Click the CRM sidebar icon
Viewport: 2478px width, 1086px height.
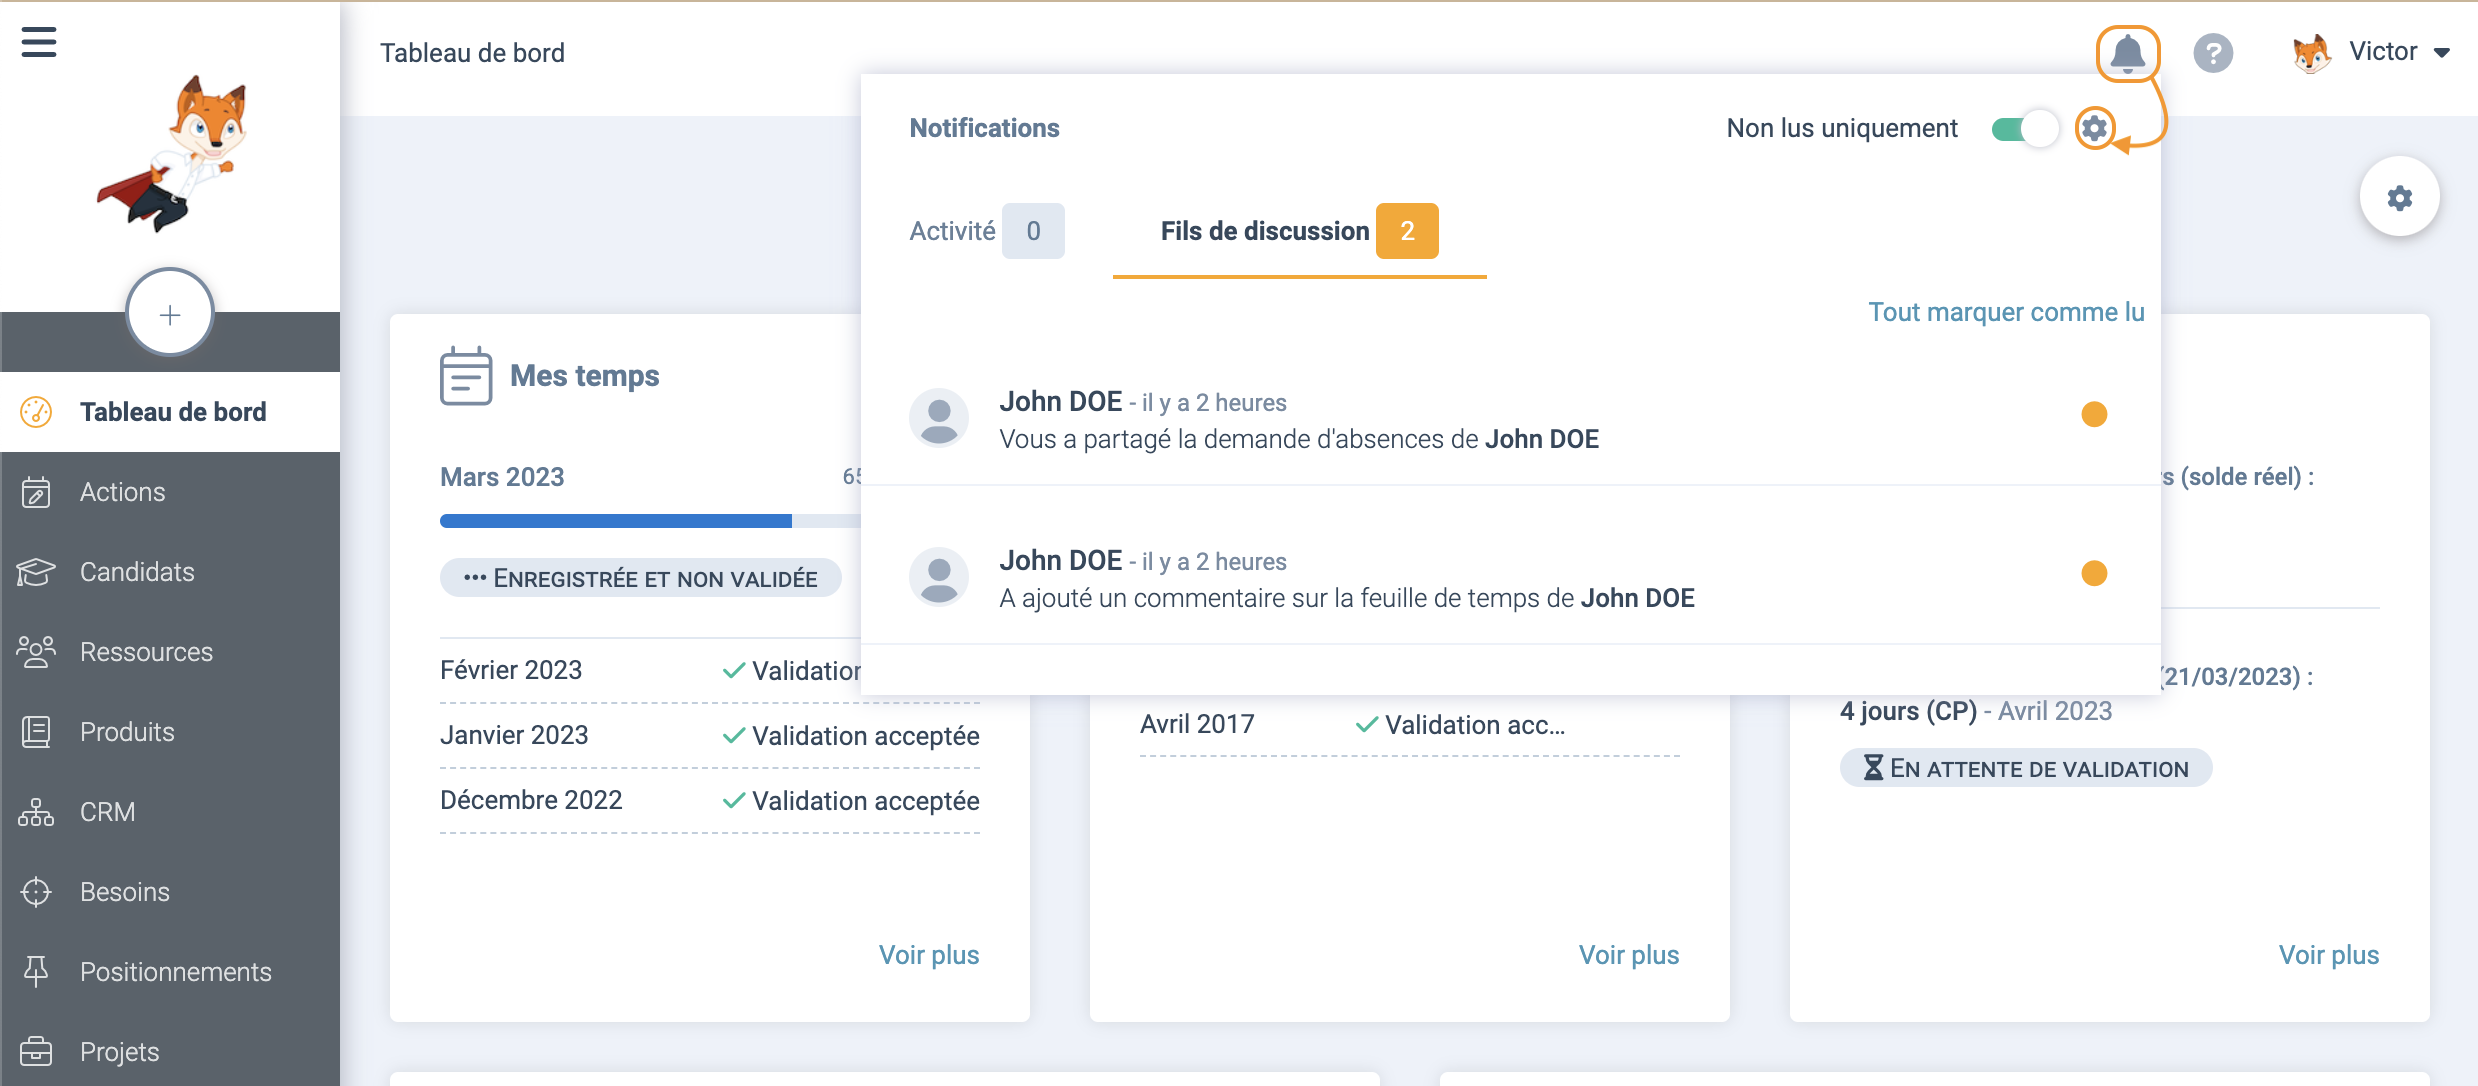(x=36, y=812)
